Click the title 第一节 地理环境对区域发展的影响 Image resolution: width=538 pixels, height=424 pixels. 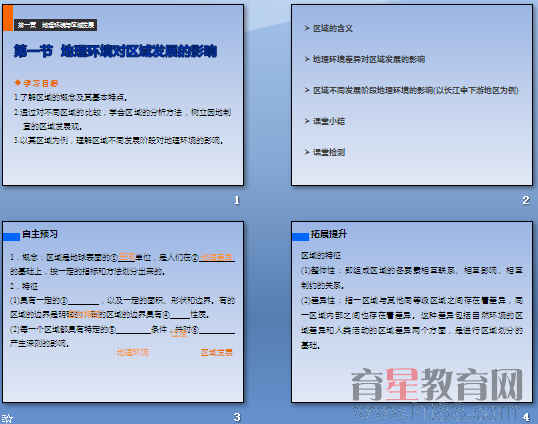coord(116,51)
